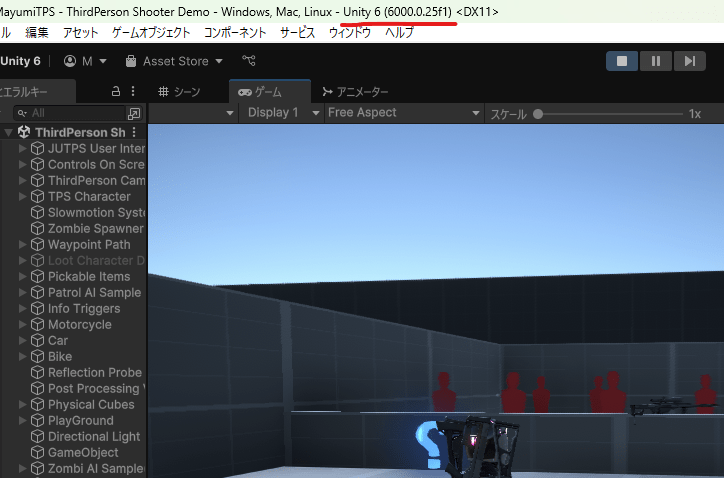
Task: Select the Car cube icon
Action: click(37, 340)
